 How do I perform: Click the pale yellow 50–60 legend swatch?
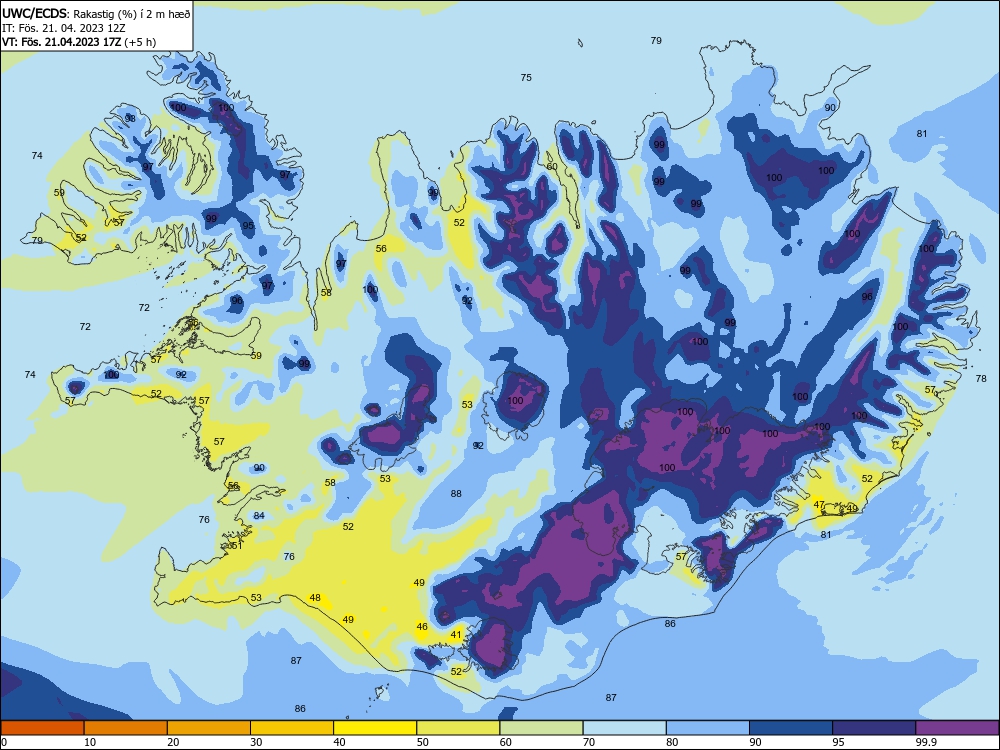(458, 728)
